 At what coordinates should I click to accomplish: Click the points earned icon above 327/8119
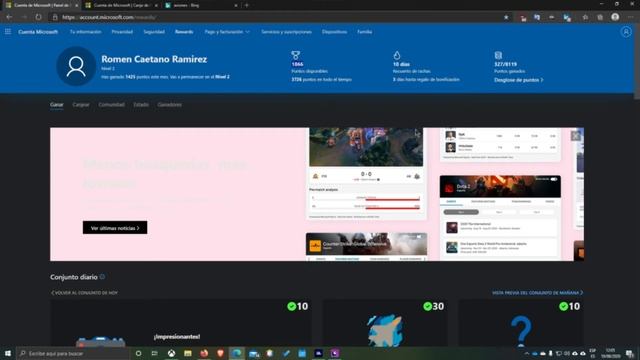tap(498, 55)
